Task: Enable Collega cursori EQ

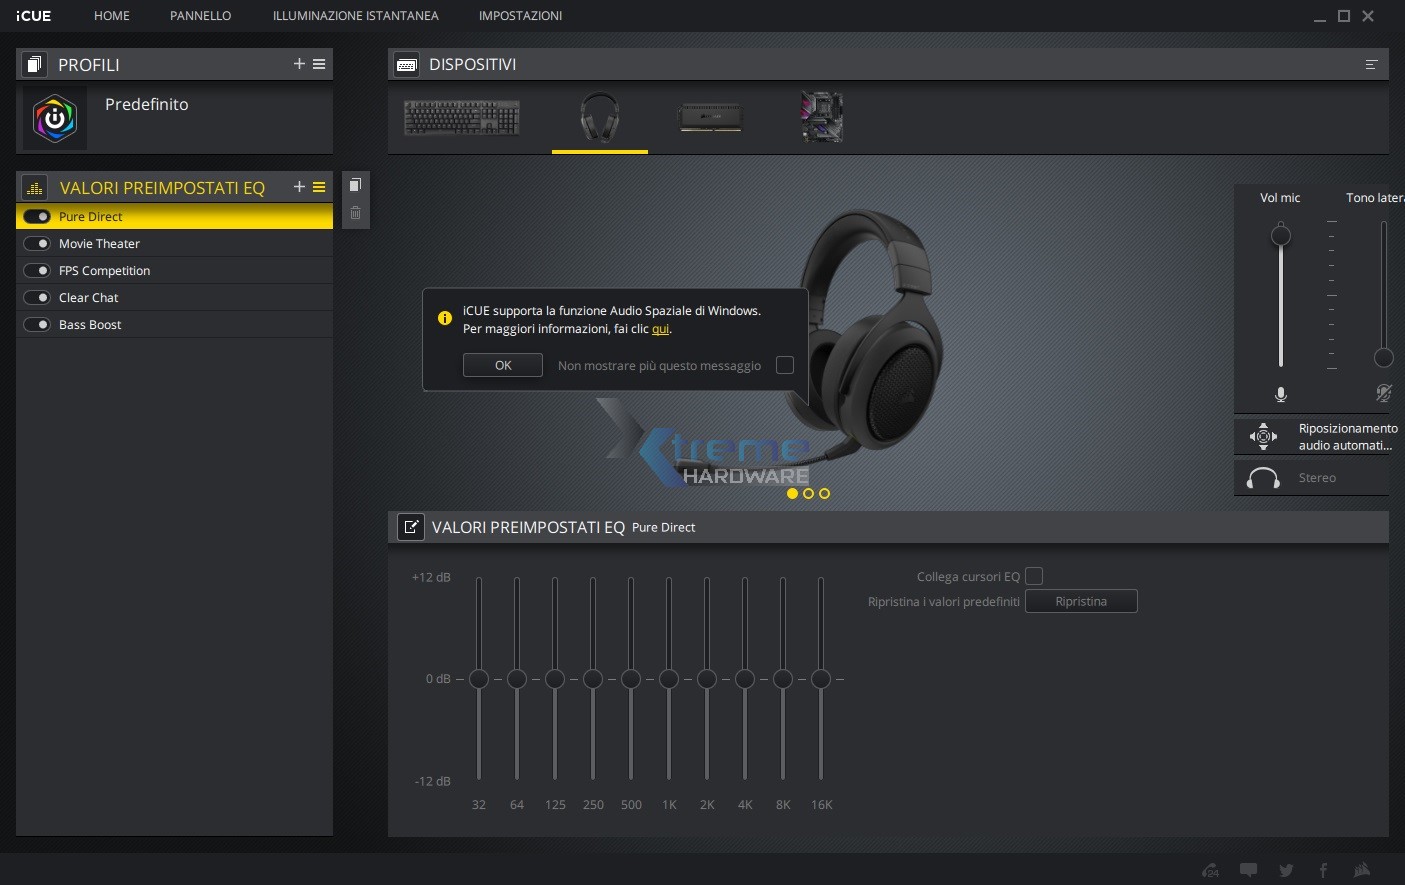Action: click(1034, 576)
